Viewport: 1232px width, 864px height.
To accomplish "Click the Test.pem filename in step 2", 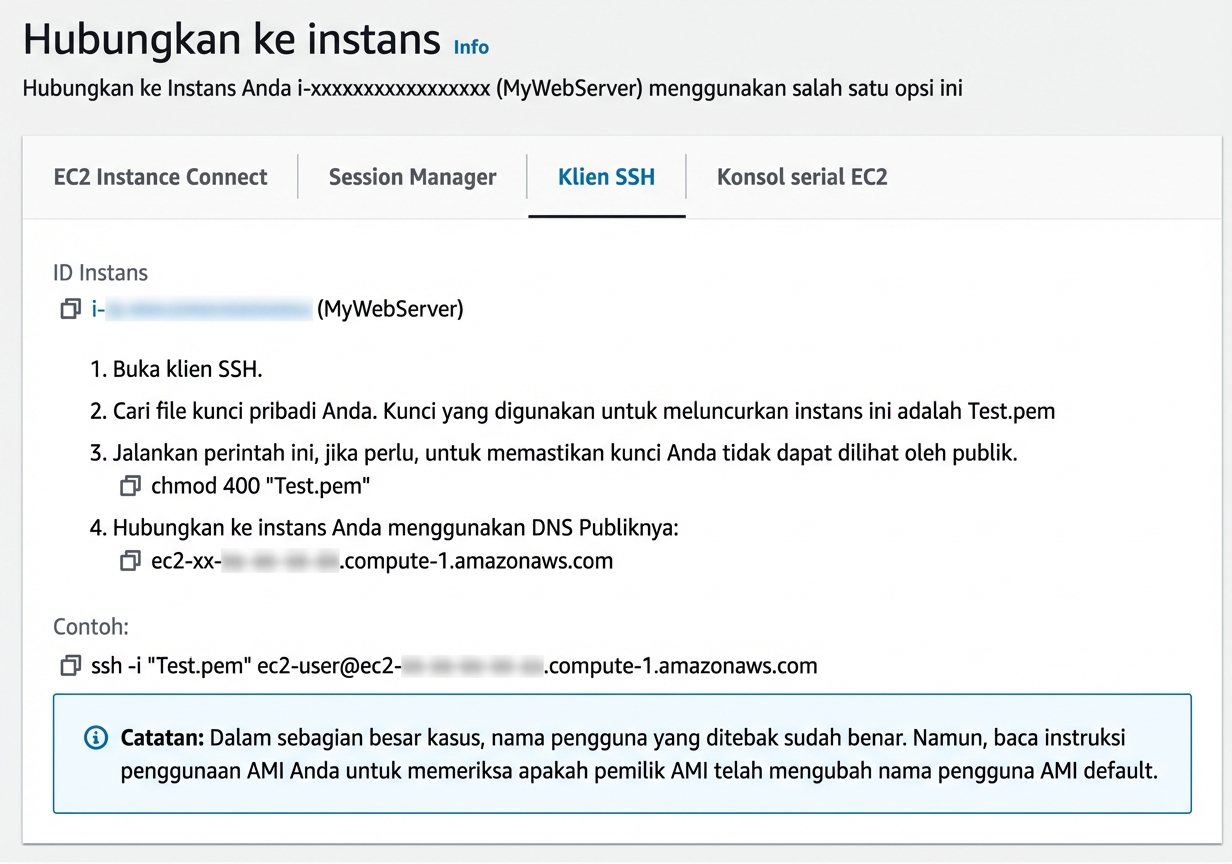I will (x=1013, y=411).
